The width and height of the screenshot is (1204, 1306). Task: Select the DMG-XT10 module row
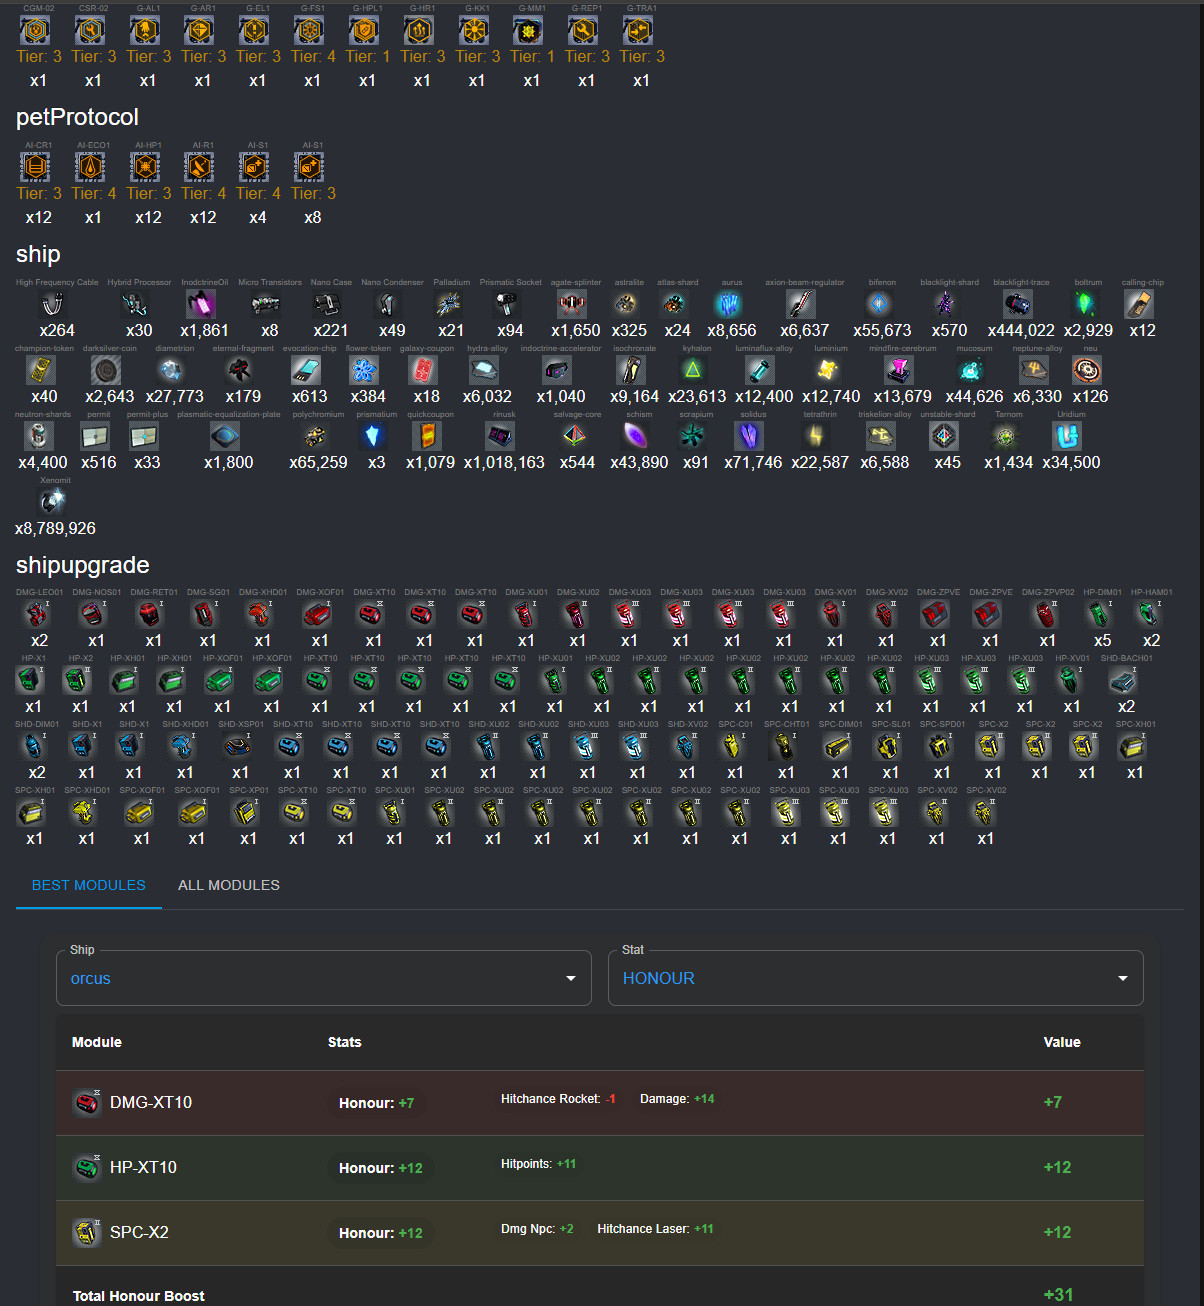[600, 1103]
